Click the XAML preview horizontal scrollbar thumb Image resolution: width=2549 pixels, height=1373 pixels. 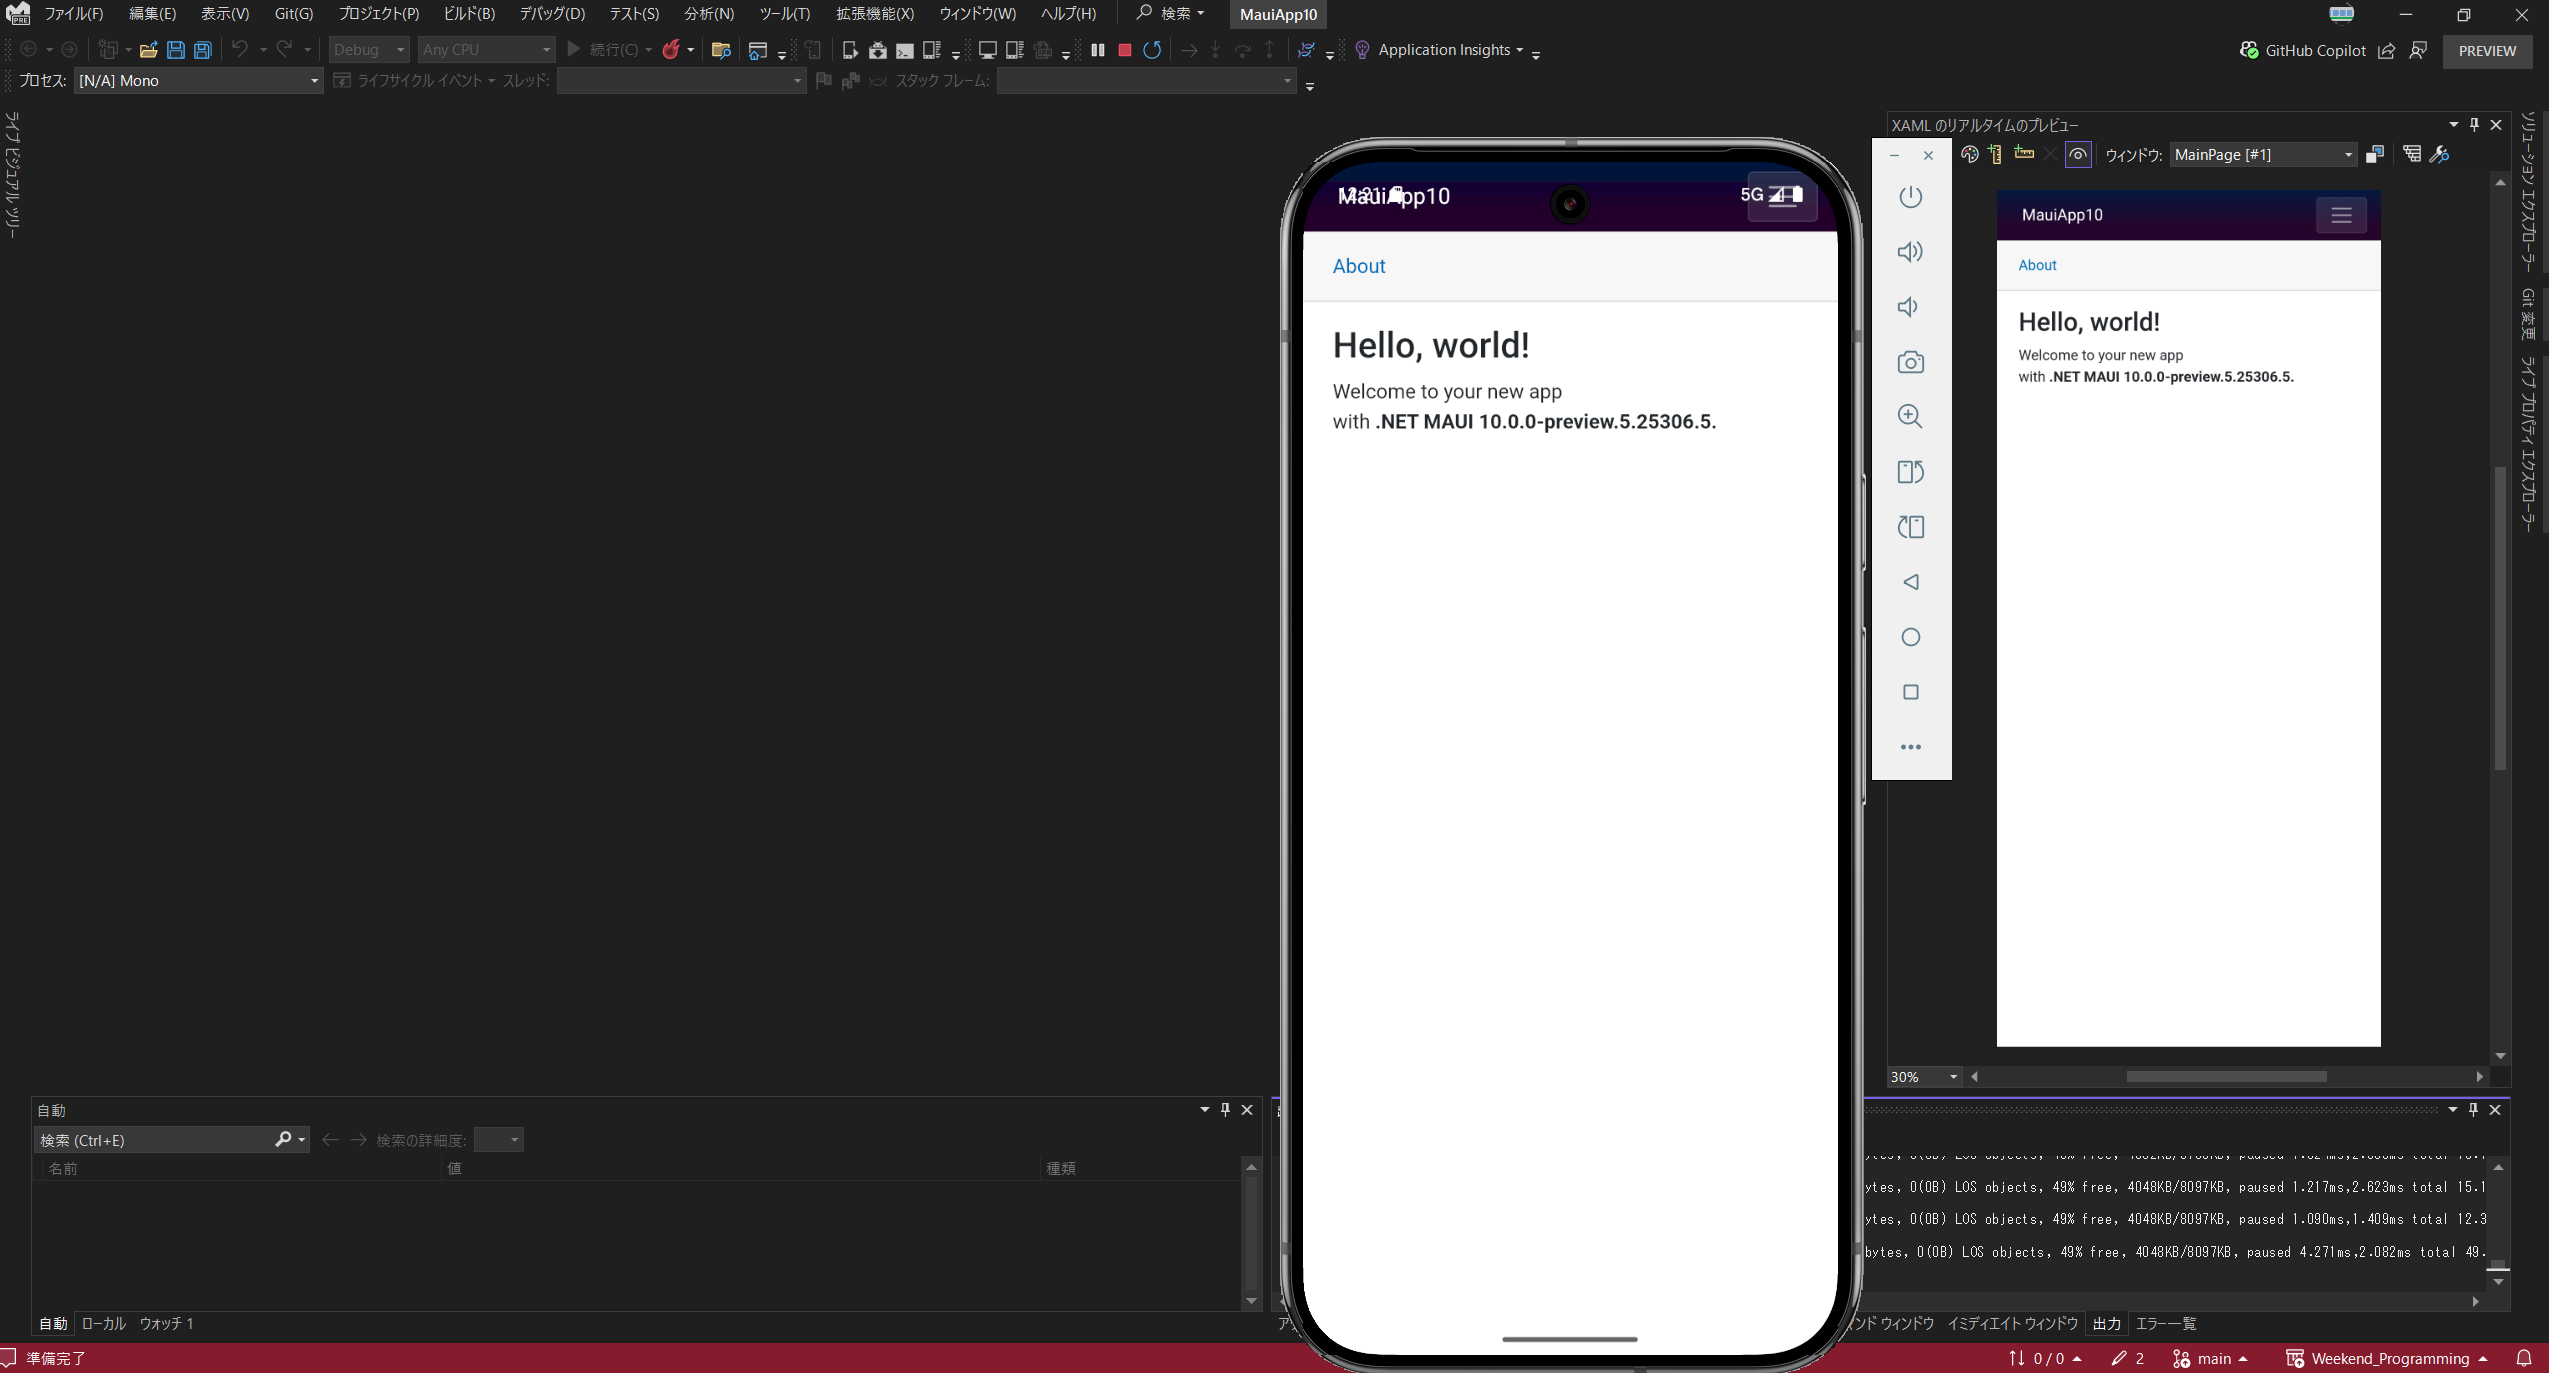[2226, 1077]
